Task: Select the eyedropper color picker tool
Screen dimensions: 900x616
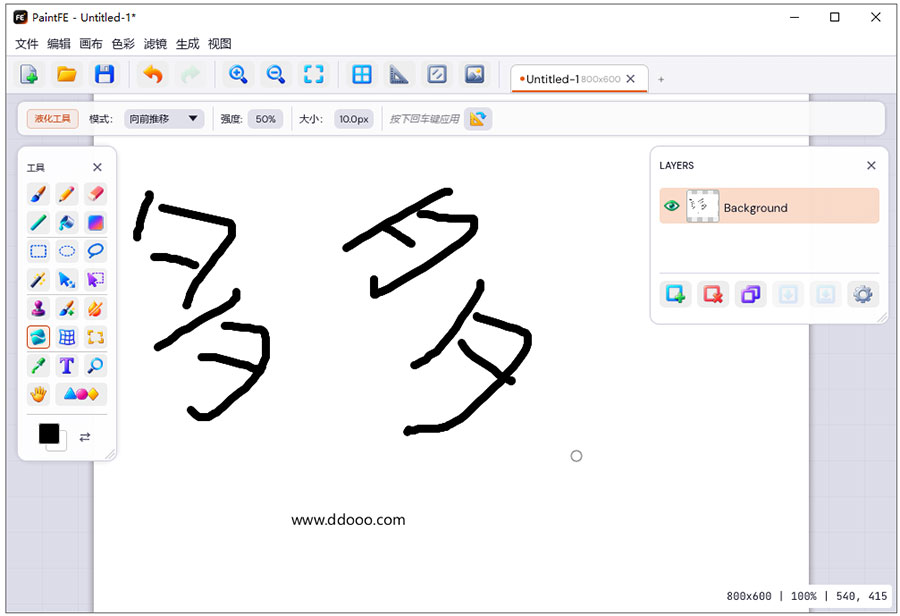Action: click(38, 365)
